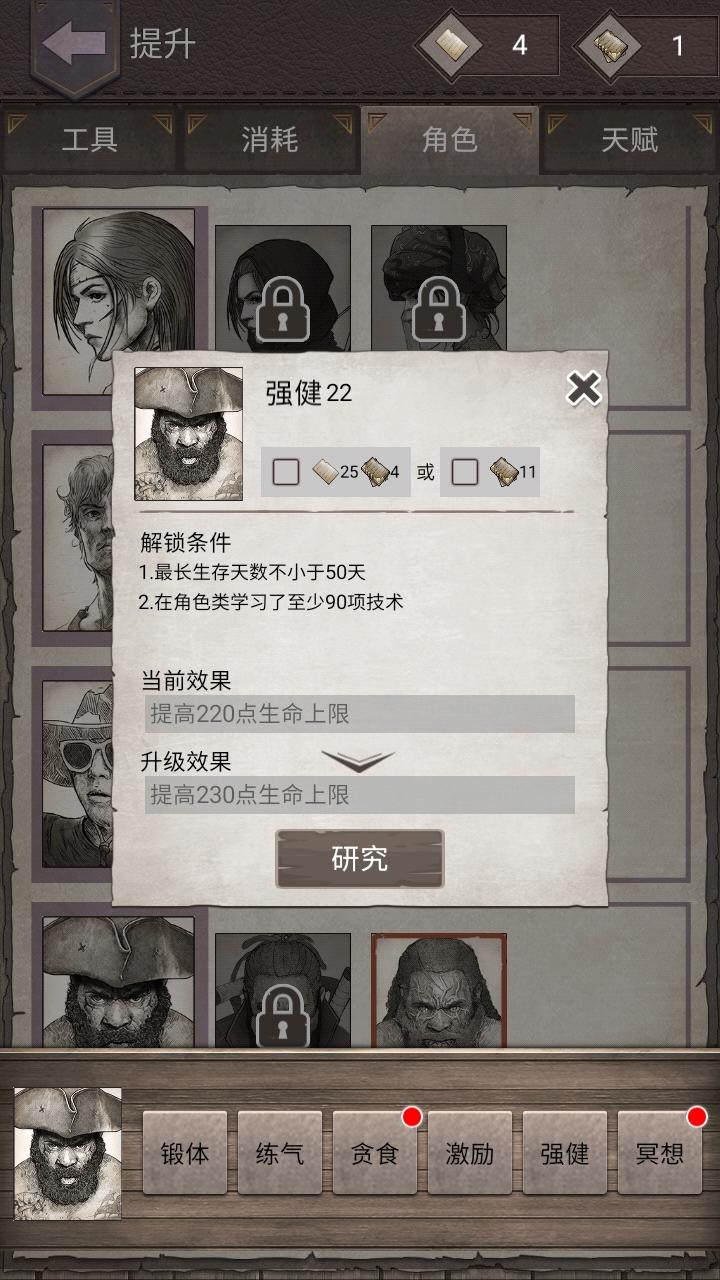This screenshot has width=720, height=1280.
Task: Tap the paper scroll resource icon
Action: coord(450,45)
